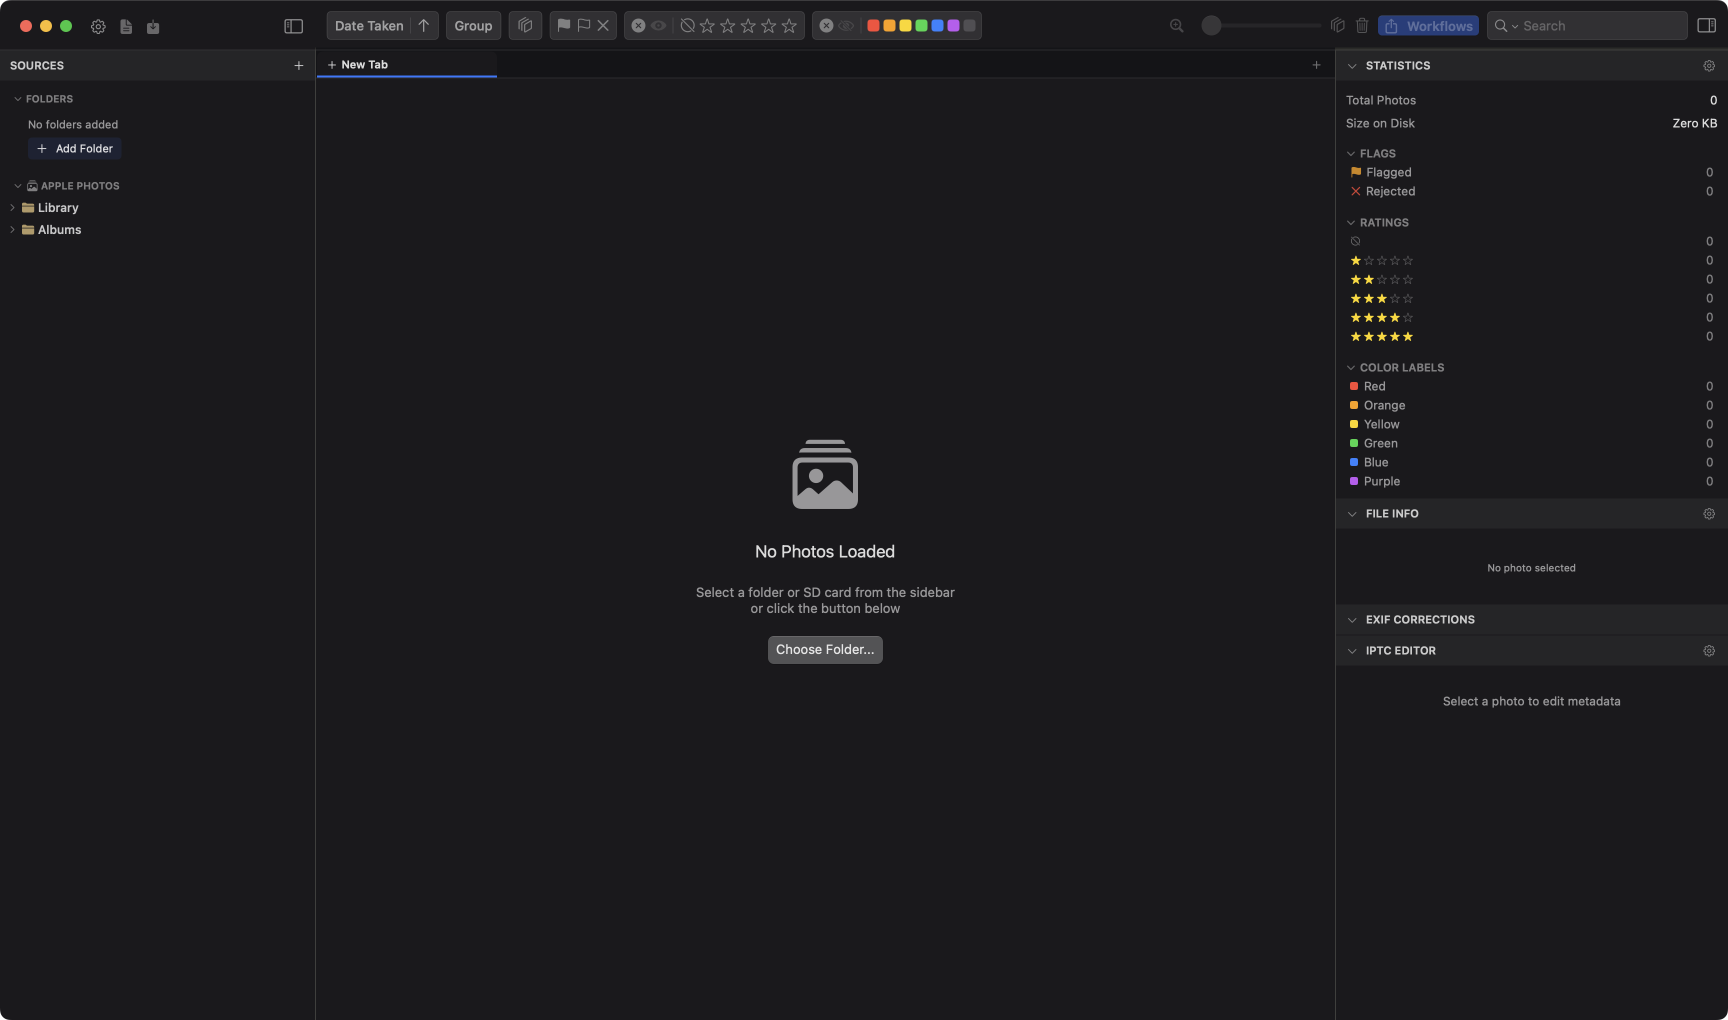Viewport: 1728px width, 1020px height.
Task: Toggle the right inspector panel icon
Action: pyautogui.click(x=1707, y=26)
